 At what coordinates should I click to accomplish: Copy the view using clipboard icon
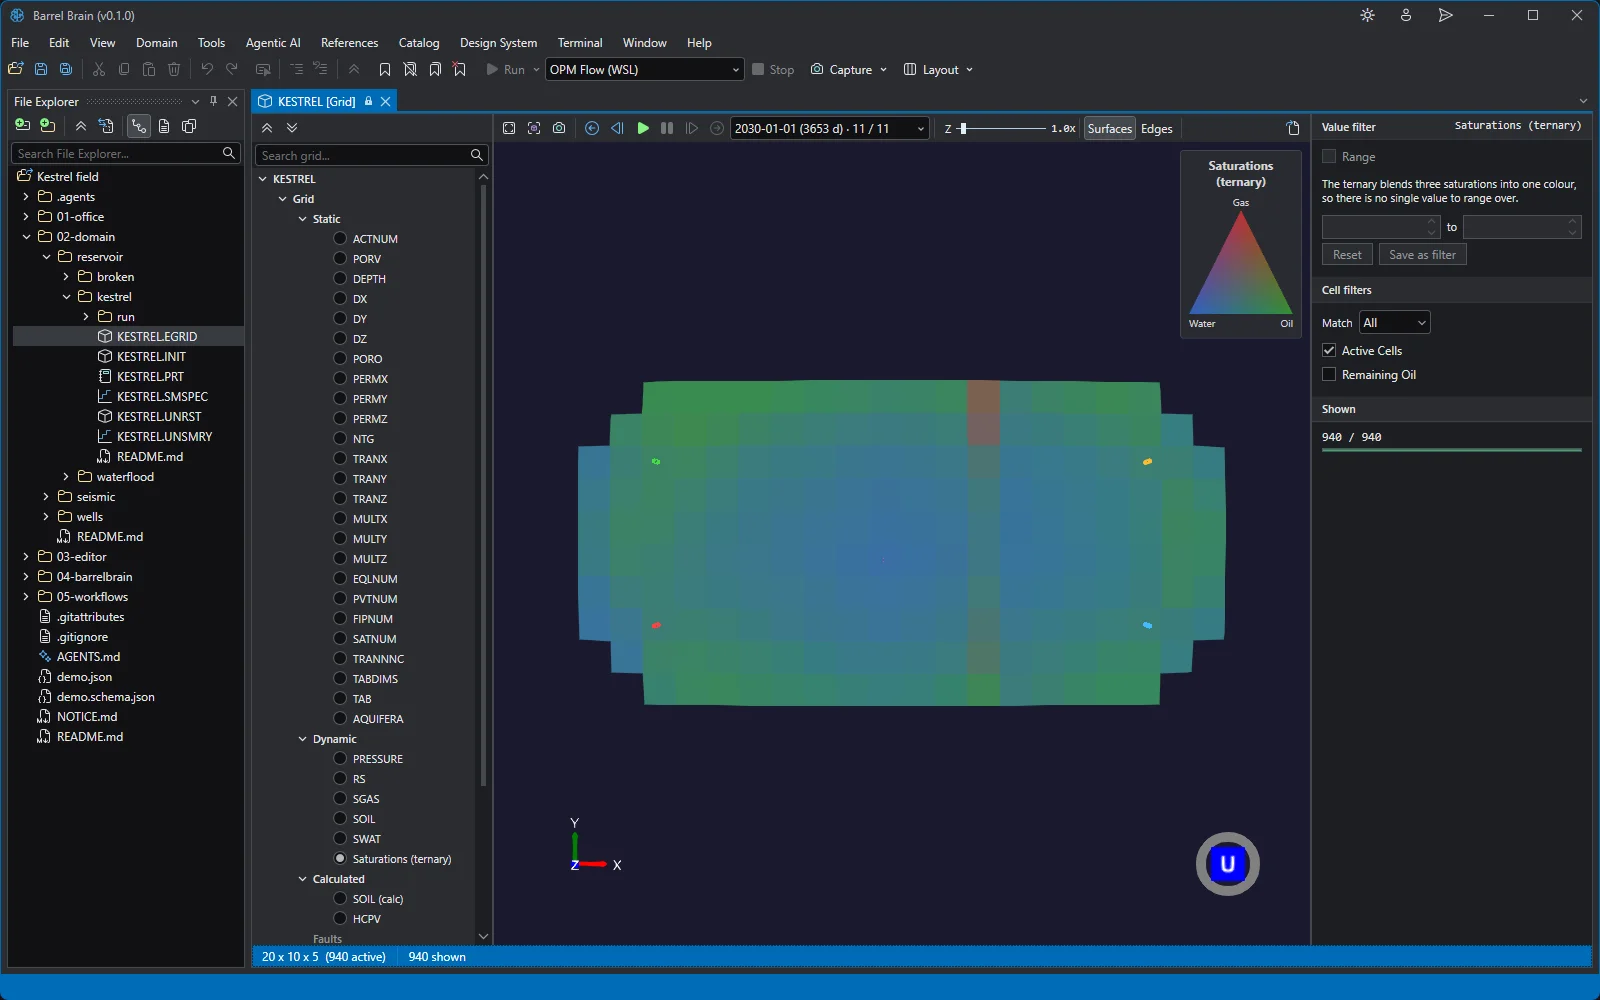click(x=1293, y=128)
